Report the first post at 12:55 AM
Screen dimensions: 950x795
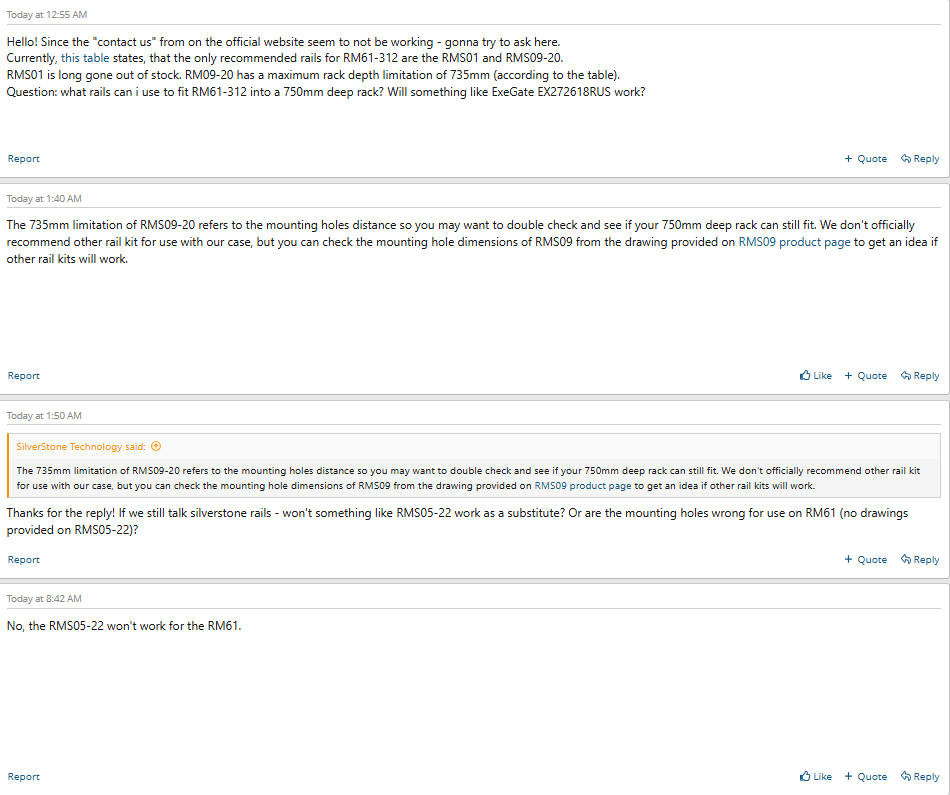click(24, 159)
